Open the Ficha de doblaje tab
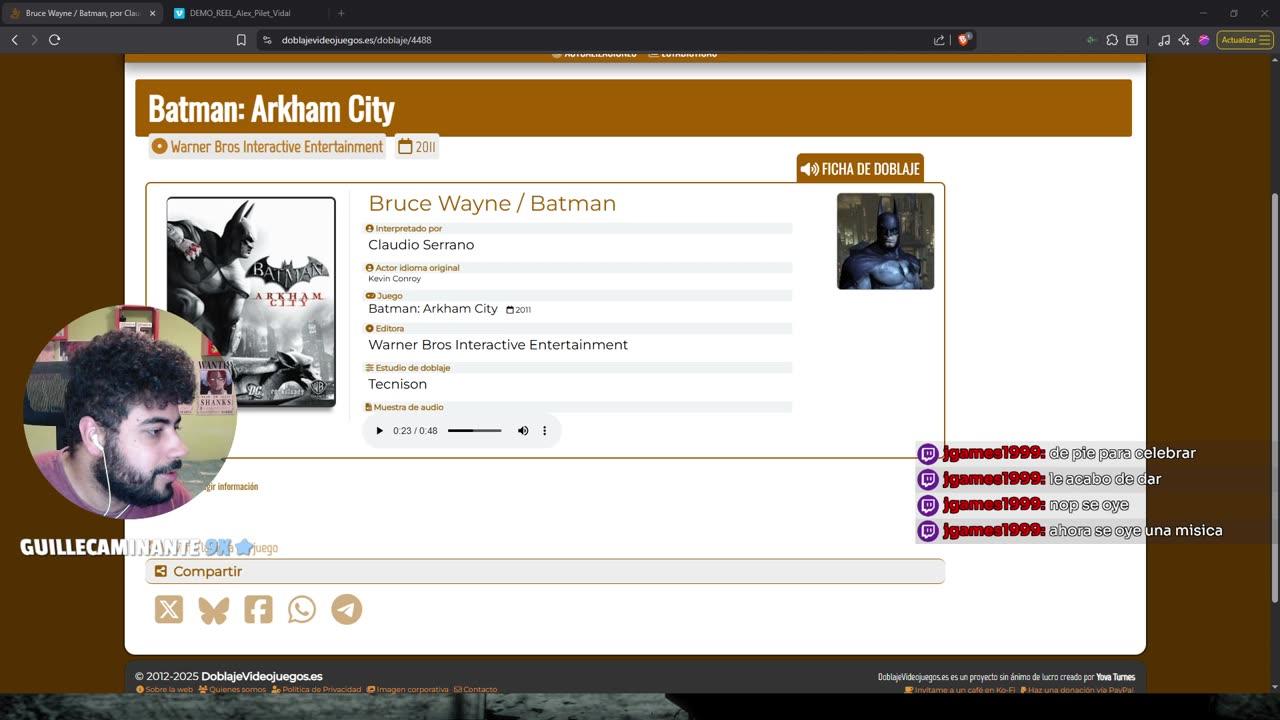 (860, 168)
